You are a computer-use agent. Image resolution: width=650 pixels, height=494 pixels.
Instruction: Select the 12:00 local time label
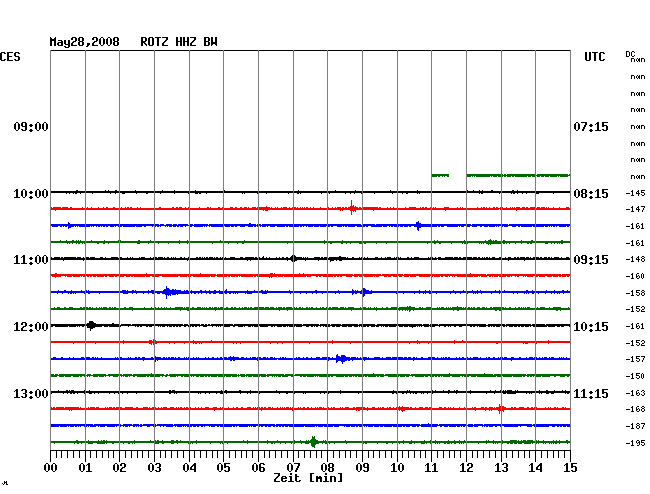(31, 327)
